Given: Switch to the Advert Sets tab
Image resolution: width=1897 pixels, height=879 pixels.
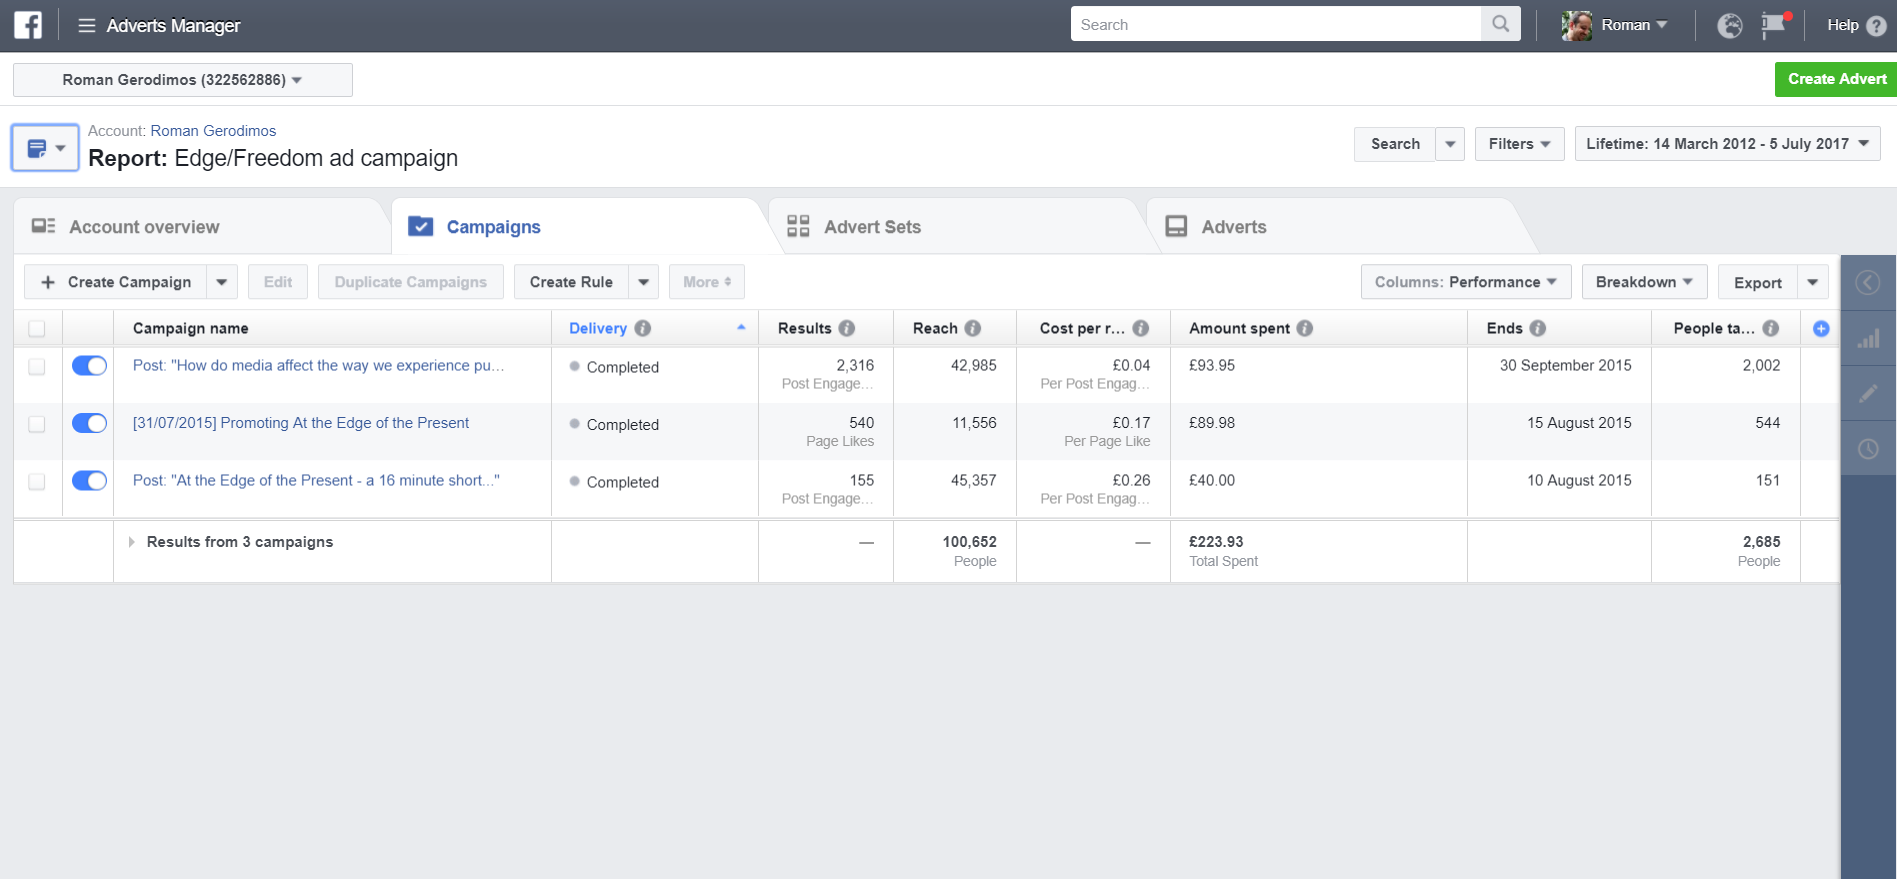Looking at the screenshot, I should pos(871,227).
